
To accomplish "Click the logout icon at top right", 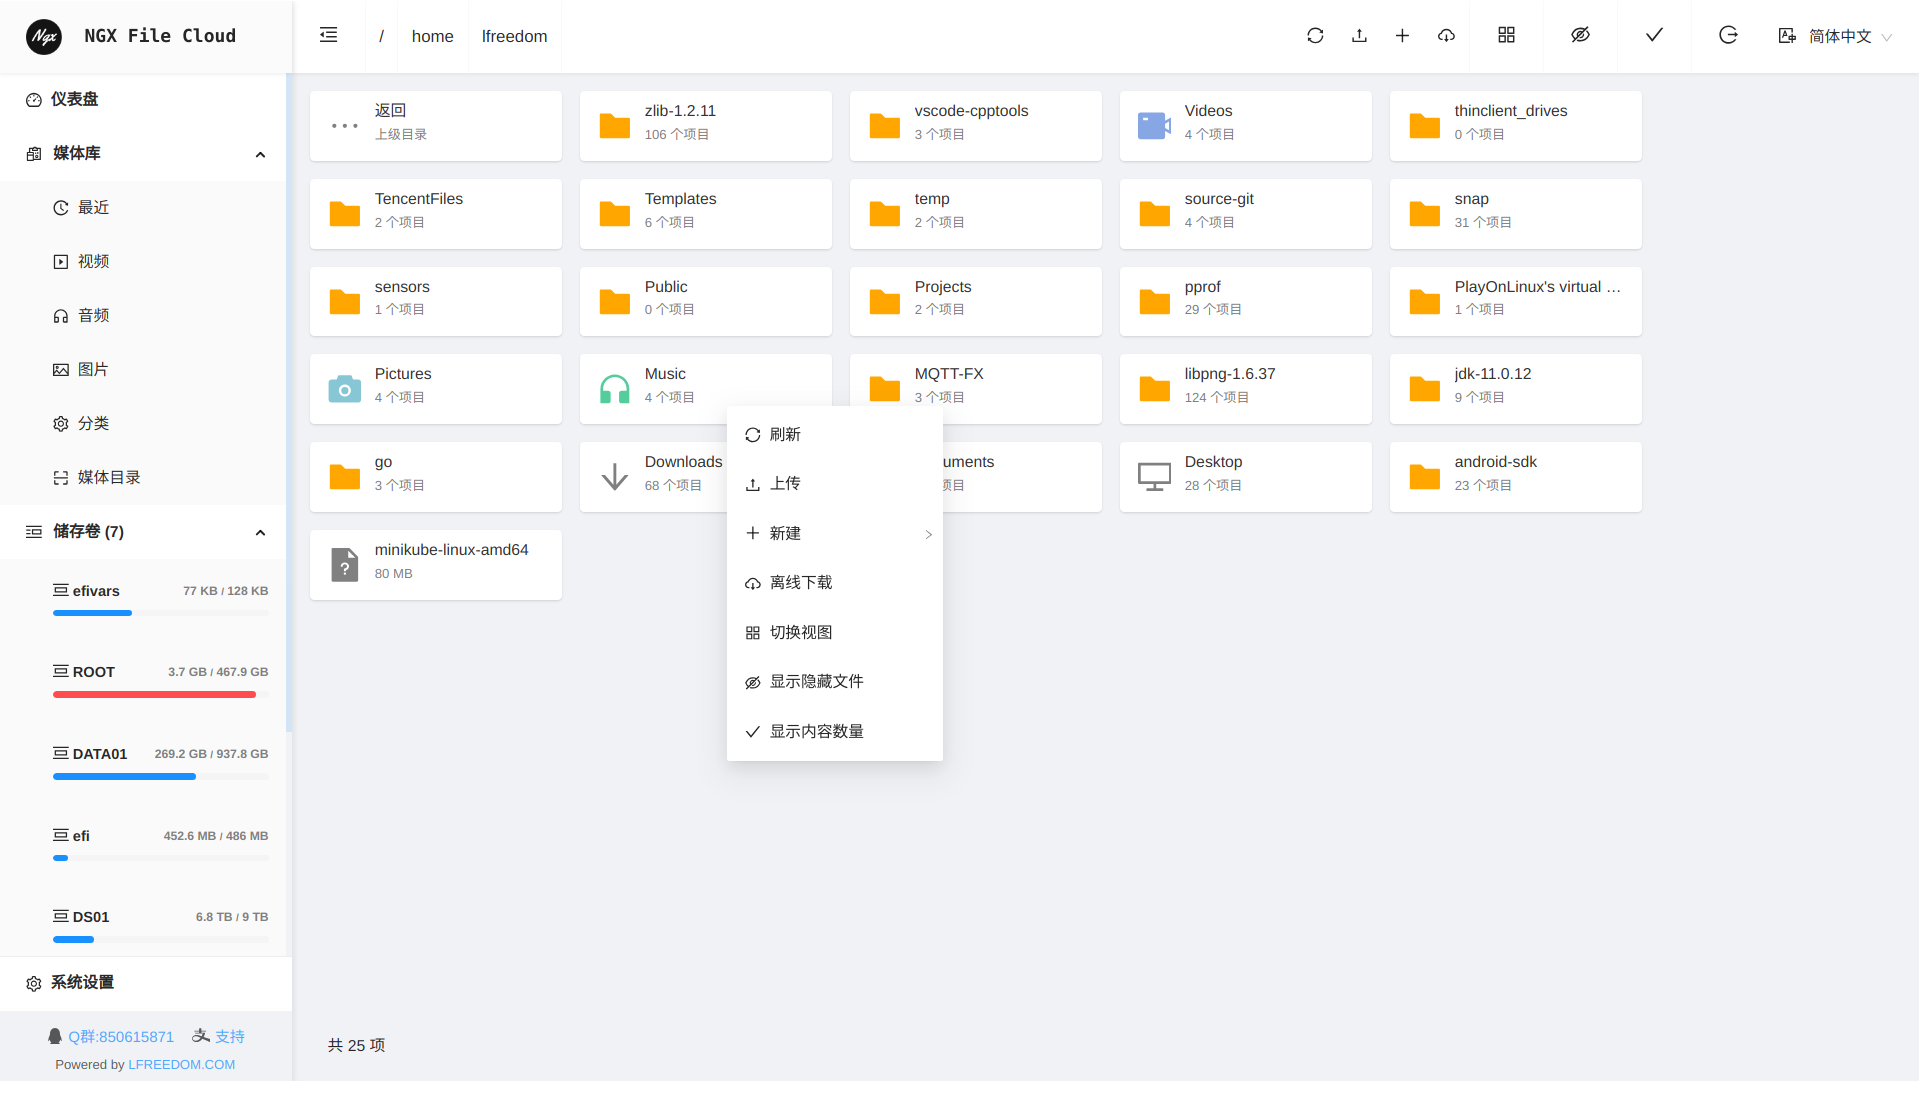I will [1728, 35].
